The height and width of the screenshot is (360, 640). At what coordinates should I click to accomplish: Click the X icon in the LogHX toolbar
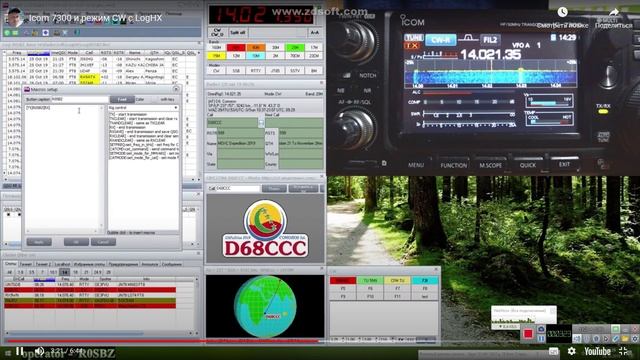(65, 32)
